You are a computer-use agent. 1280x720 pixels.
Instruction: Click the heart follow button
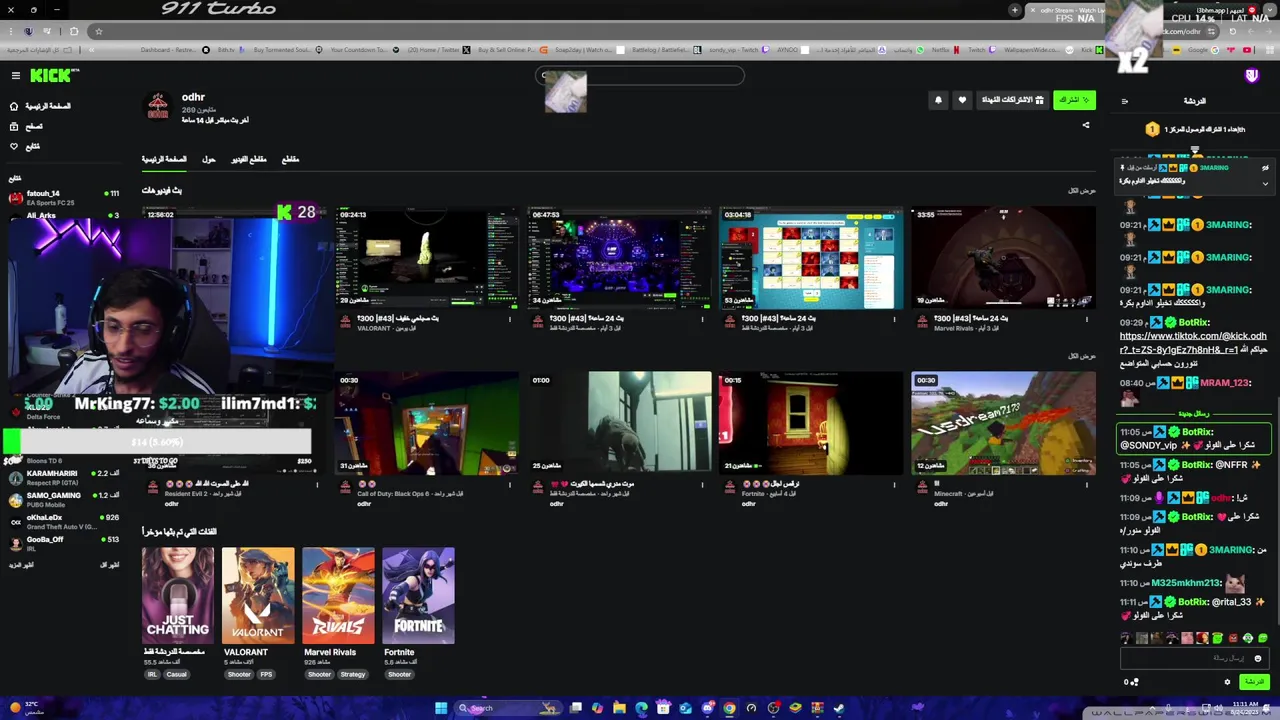pyautogui.click(x=962, y=100)
